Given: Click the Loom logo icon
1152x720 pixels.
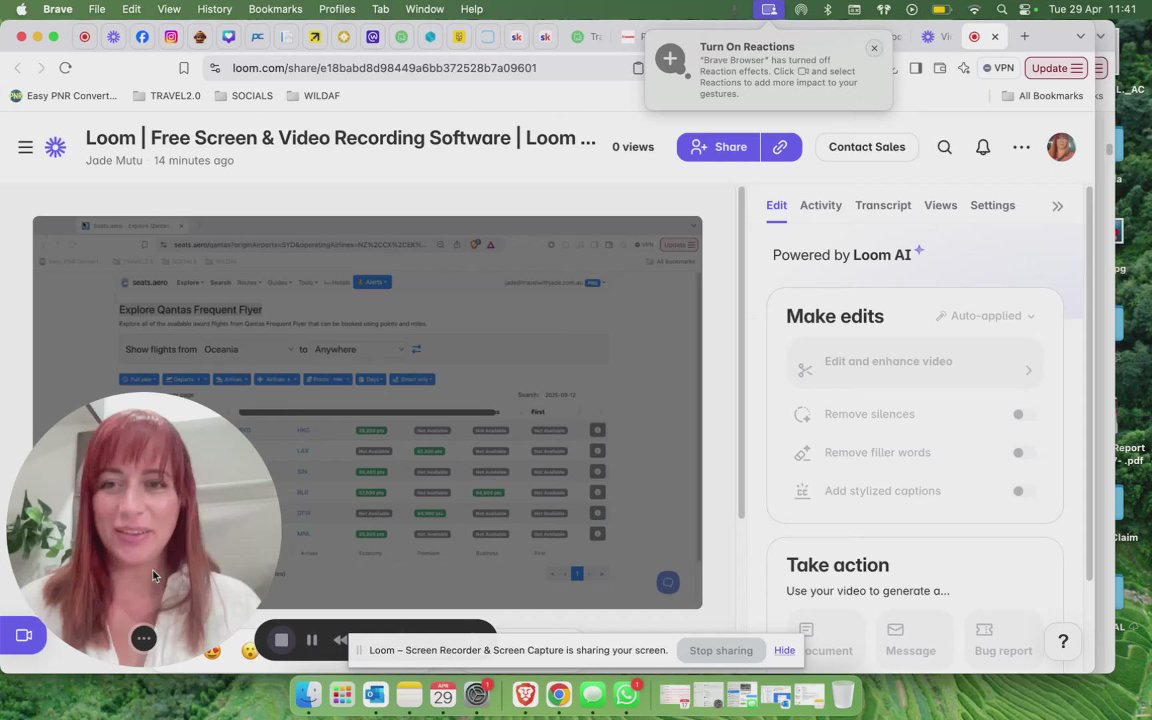Looking at the screenshot, I should pos(55,147).
